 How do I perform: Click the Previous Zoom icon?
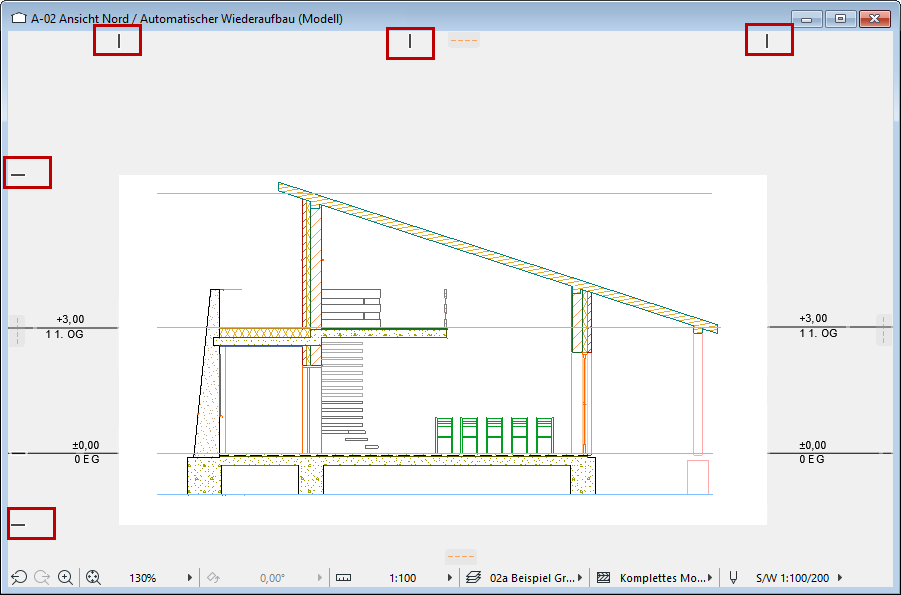point(18,578)
